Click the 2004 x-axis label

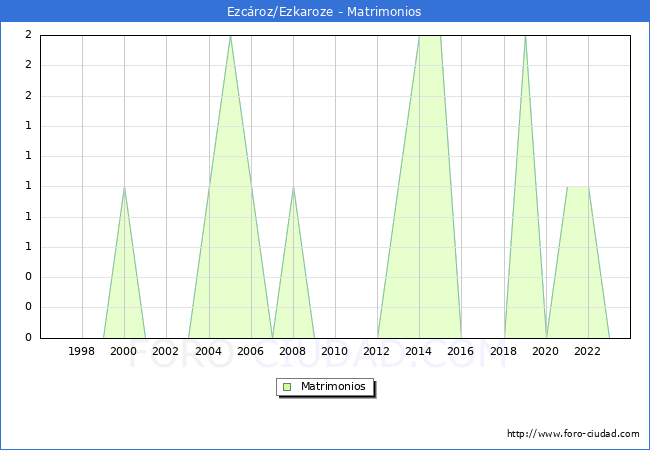(209, 351)
